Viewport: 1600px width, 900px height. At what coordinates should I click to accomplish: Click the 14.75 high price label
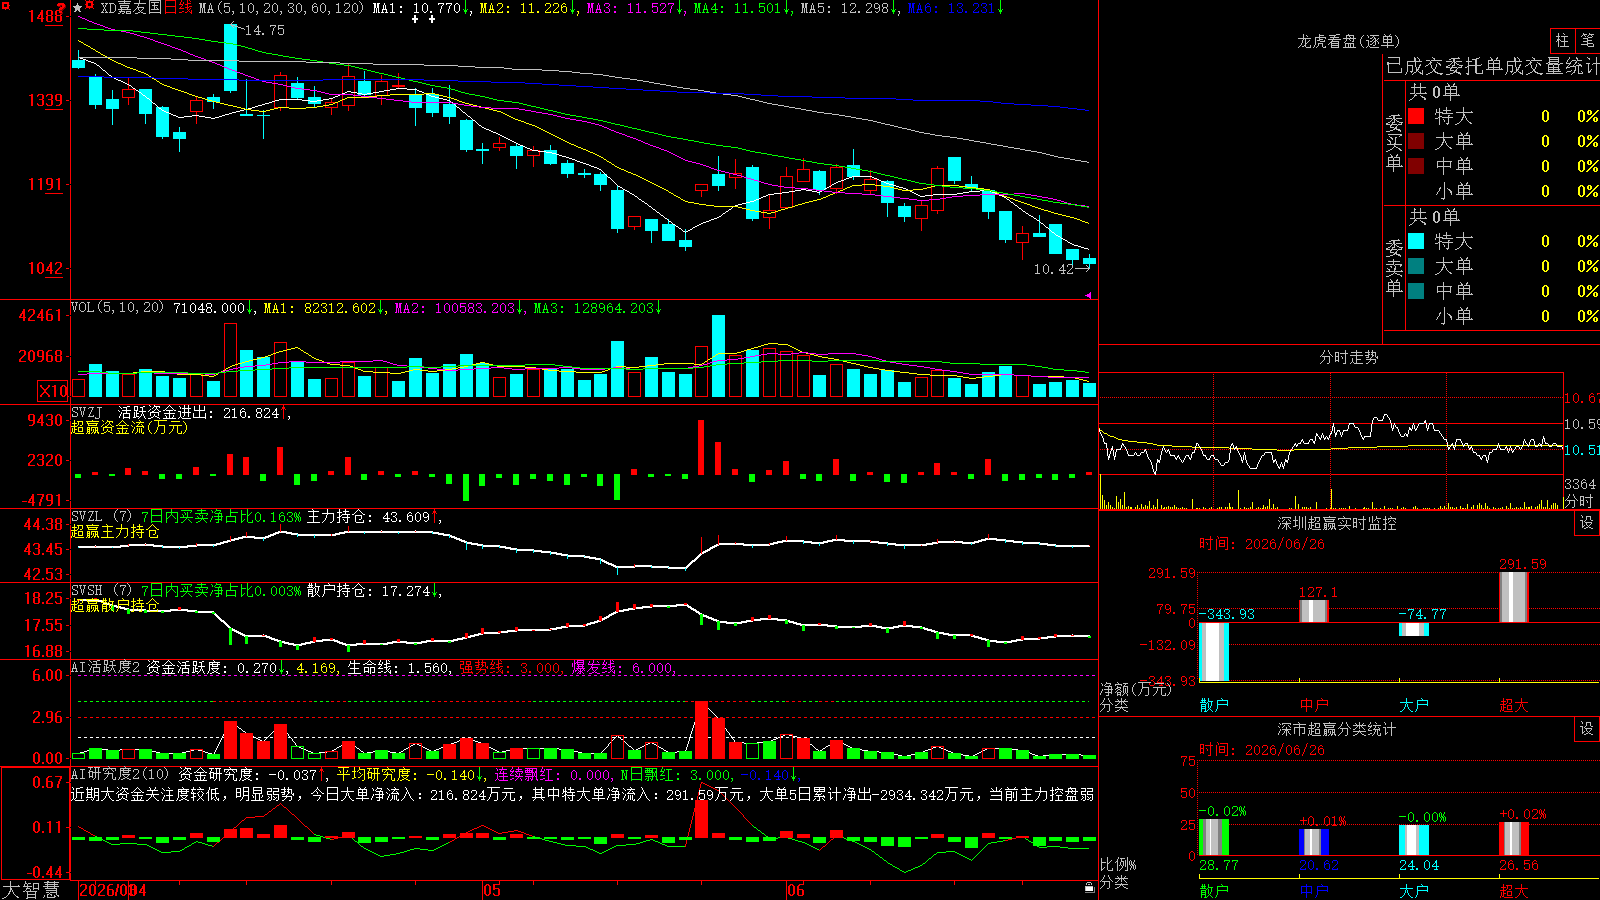[264, 30]
